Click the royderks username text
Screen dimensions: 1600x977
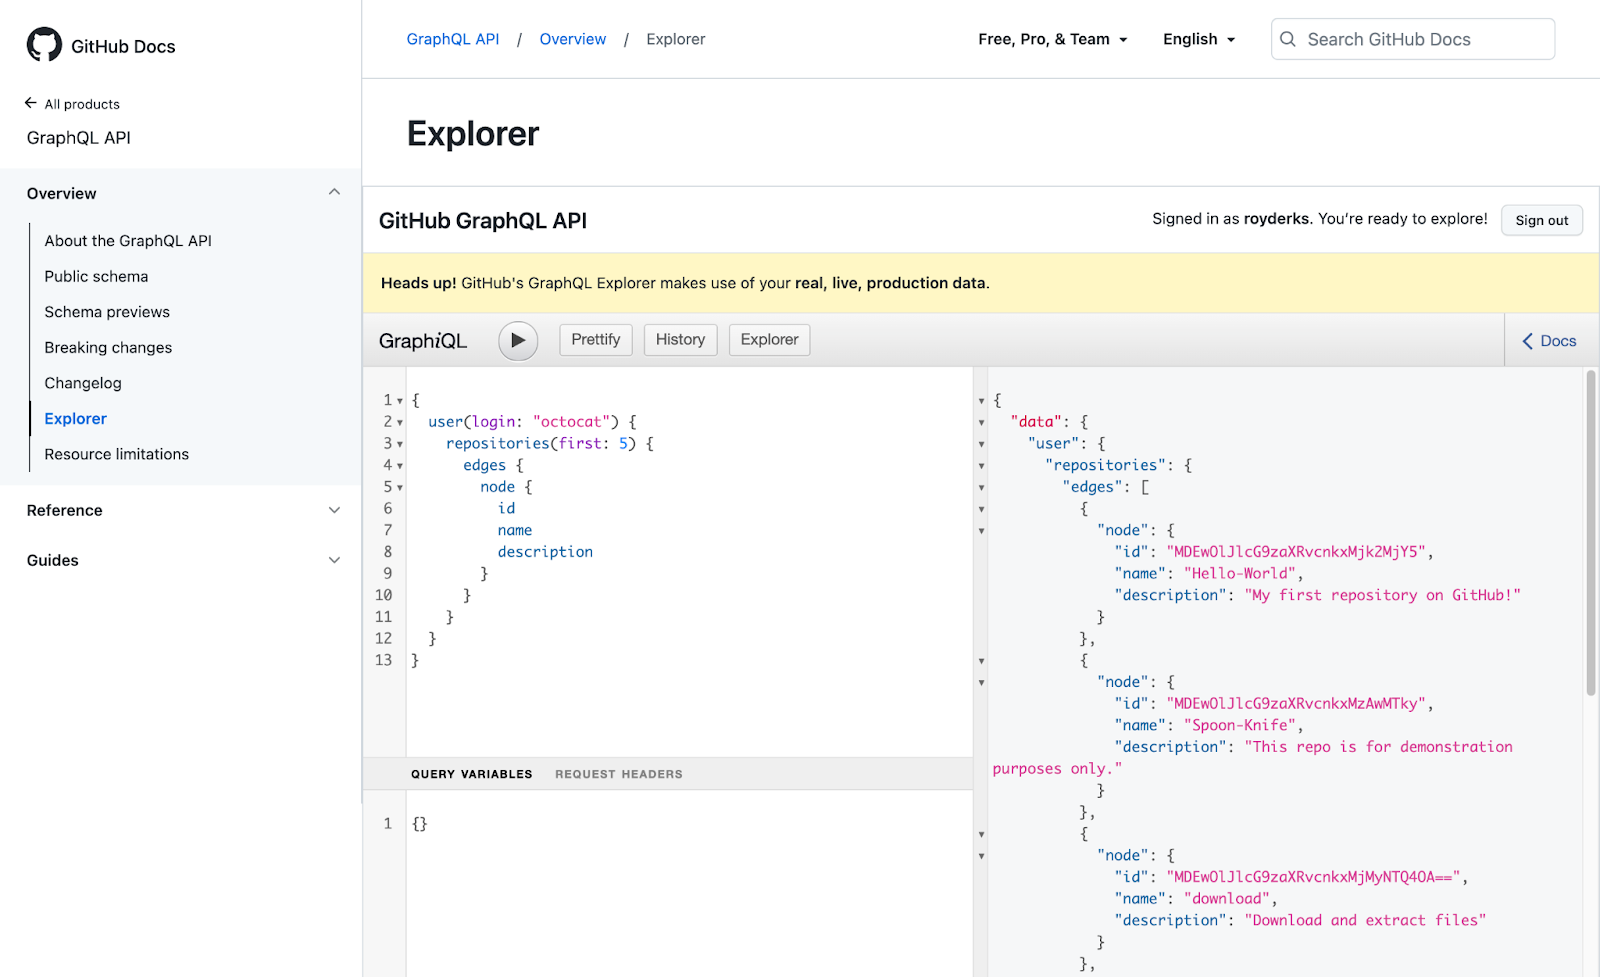pyautogui.click(x=1276, y=219)
